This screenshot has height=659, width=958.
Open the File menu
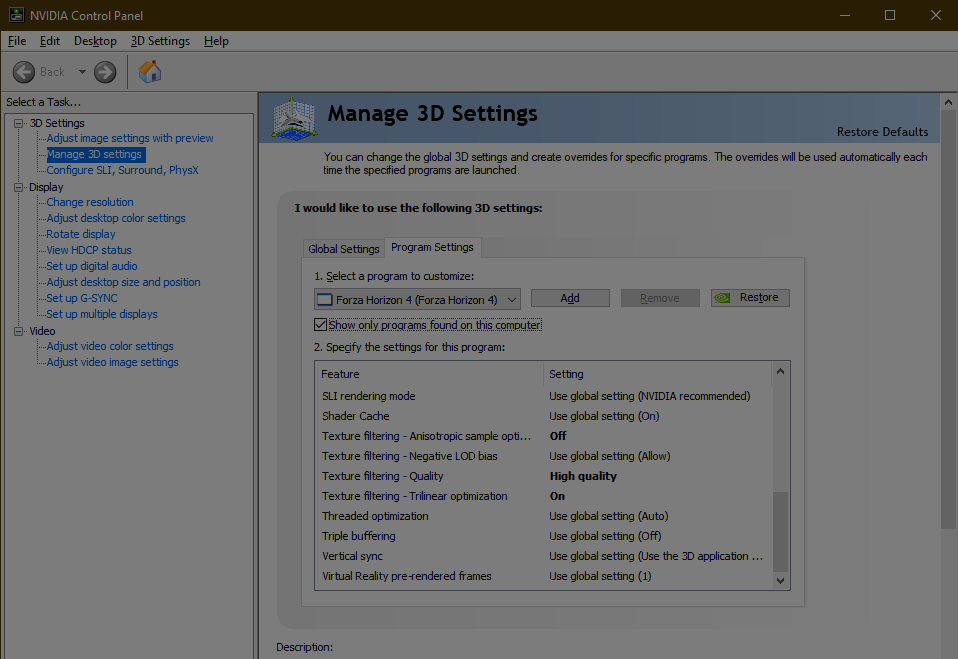[x=16, y=41]
